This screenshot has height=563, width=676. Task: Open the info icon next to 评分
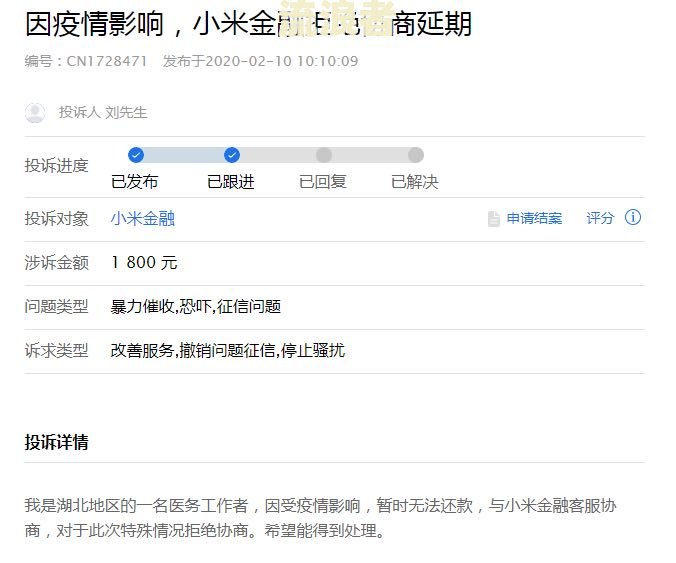point(633,217)
